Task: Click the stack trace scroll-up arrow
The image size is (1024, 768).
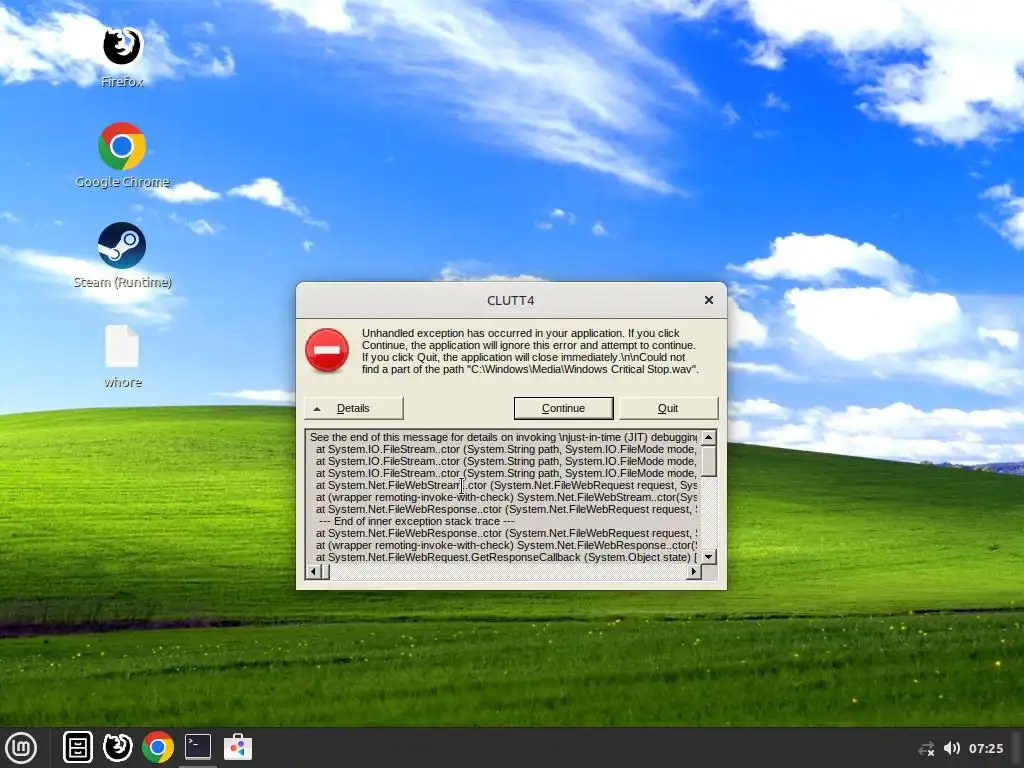Action: [709, 437]
